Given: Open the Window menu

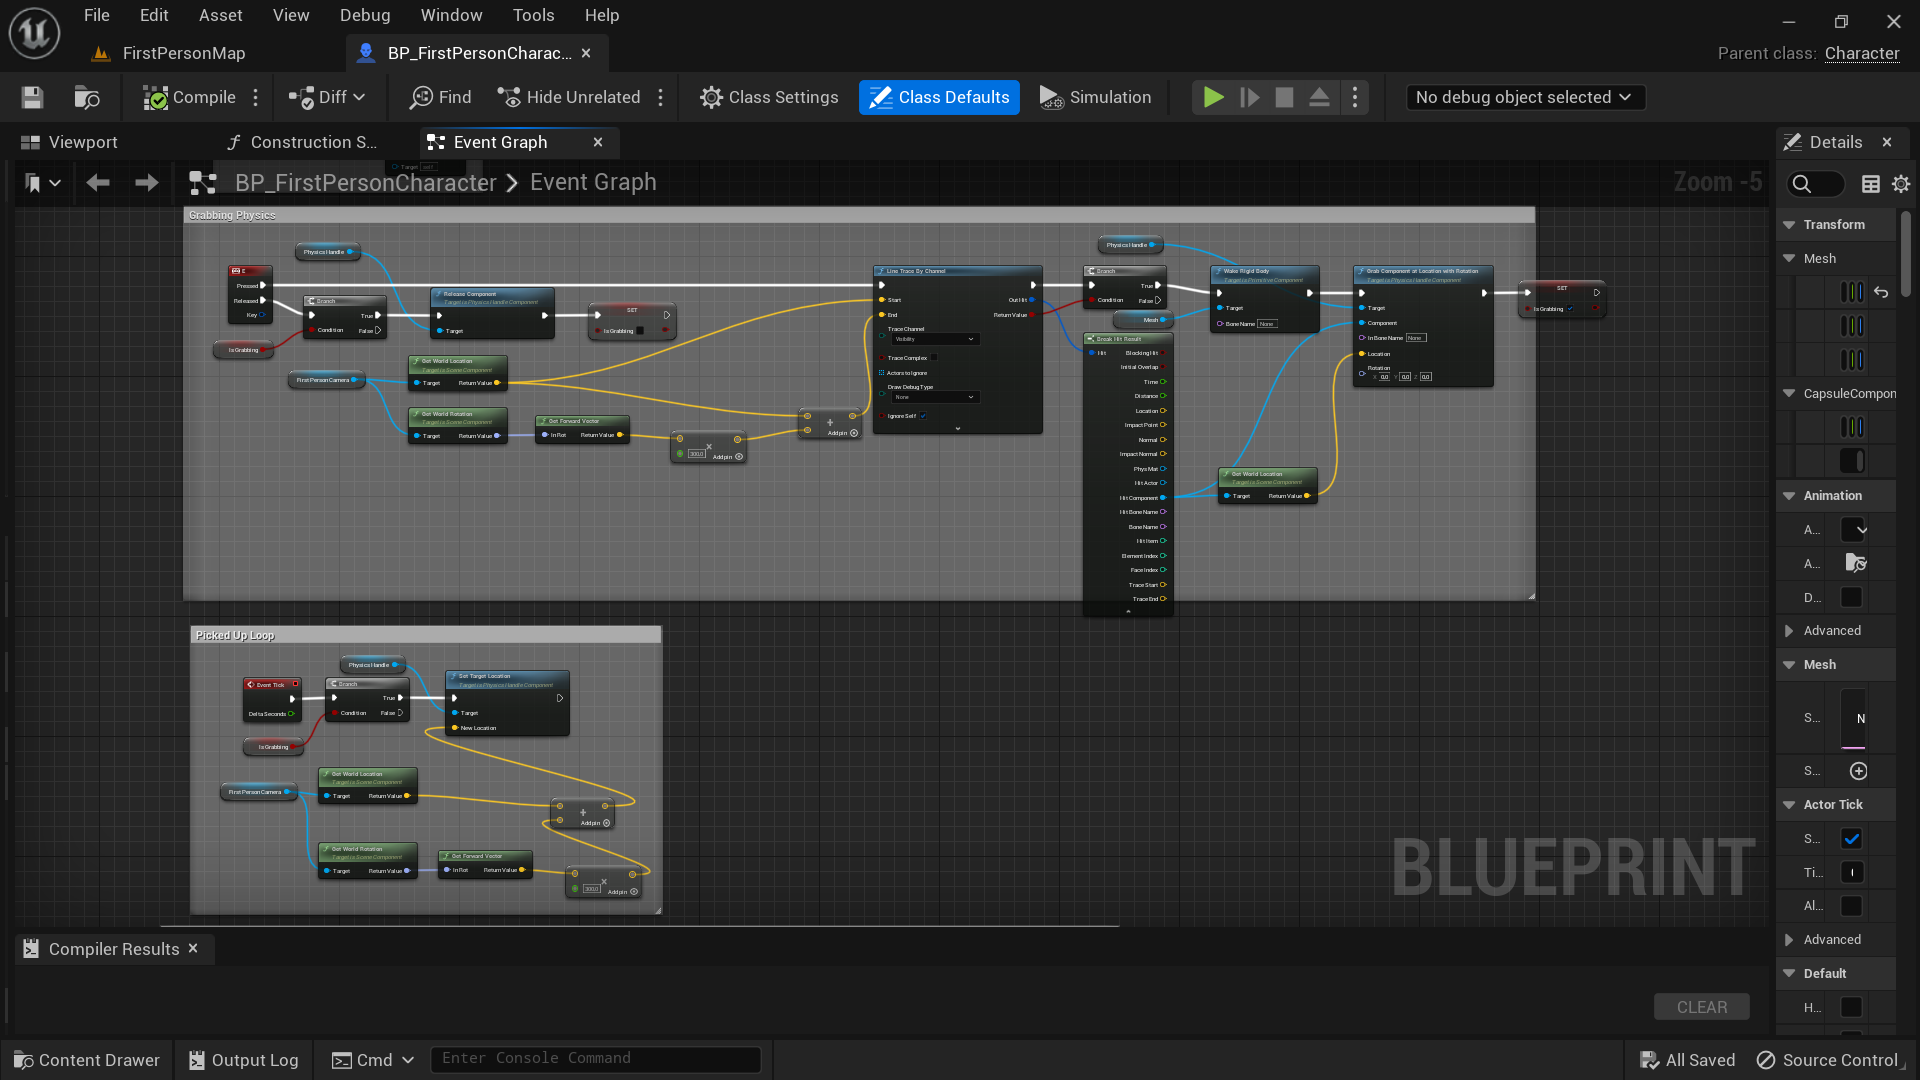Looking at the screenshot, I should (451, 15).
